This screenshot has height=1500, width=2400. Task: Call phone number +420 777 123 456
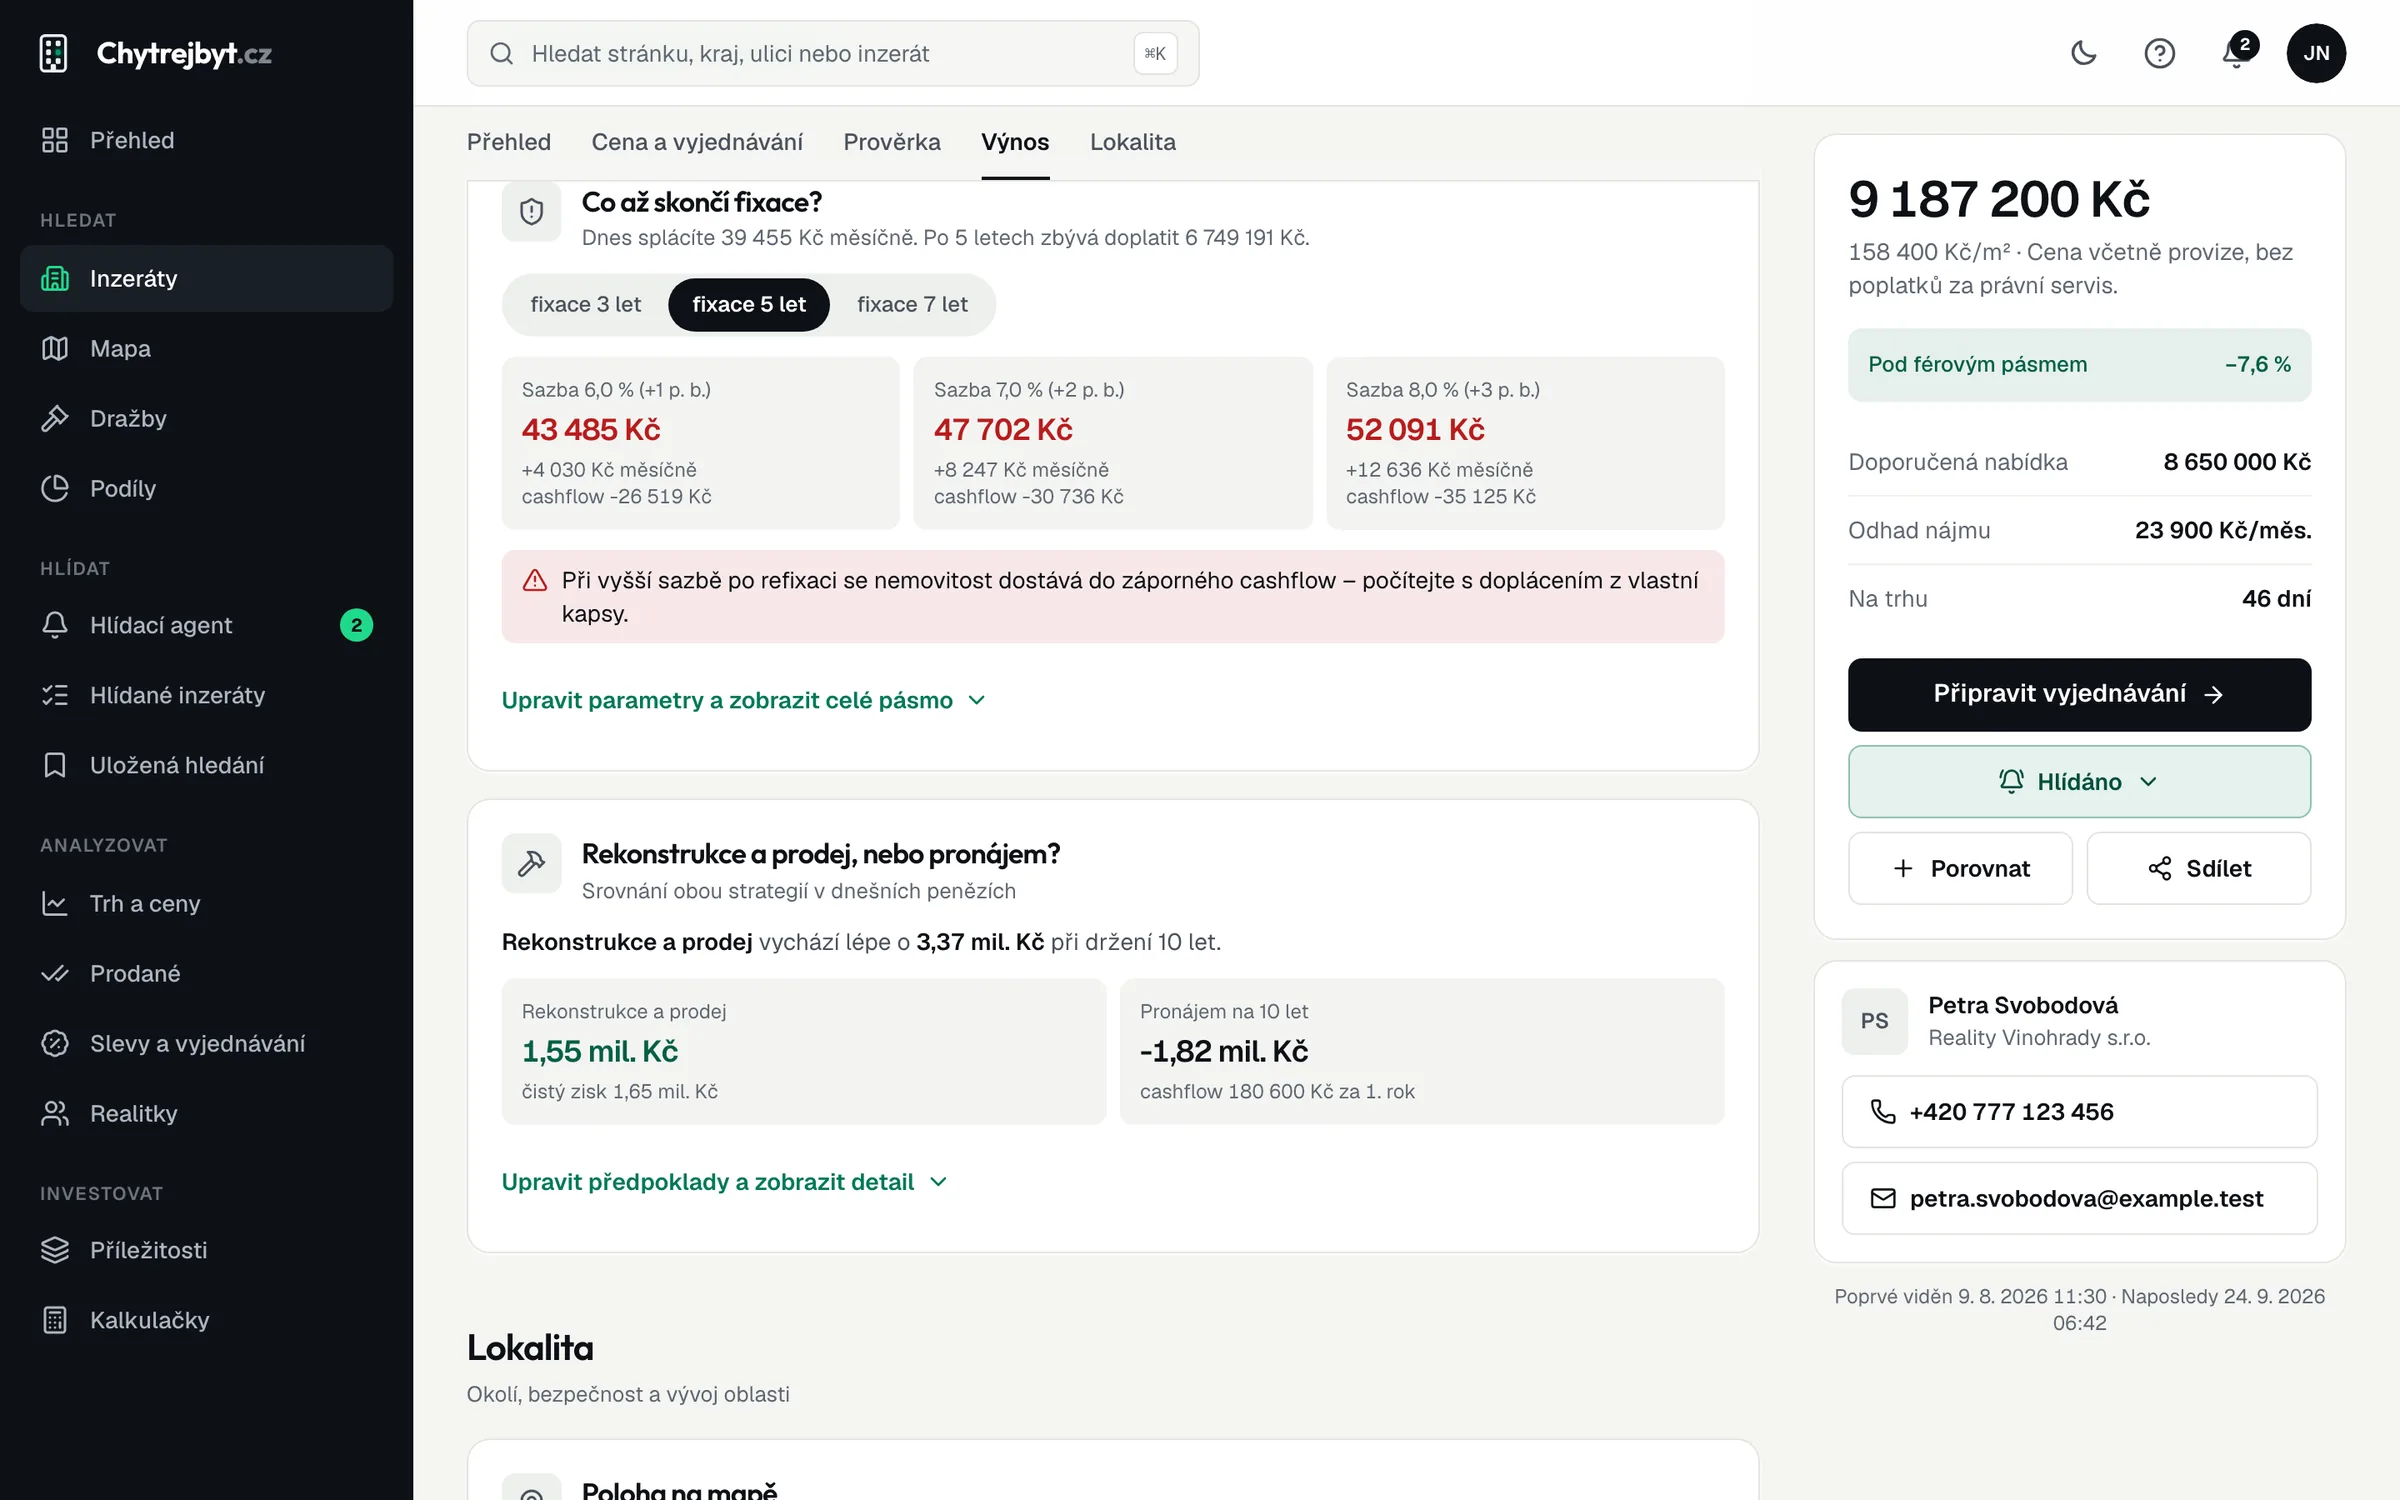coord(2079,1111)
